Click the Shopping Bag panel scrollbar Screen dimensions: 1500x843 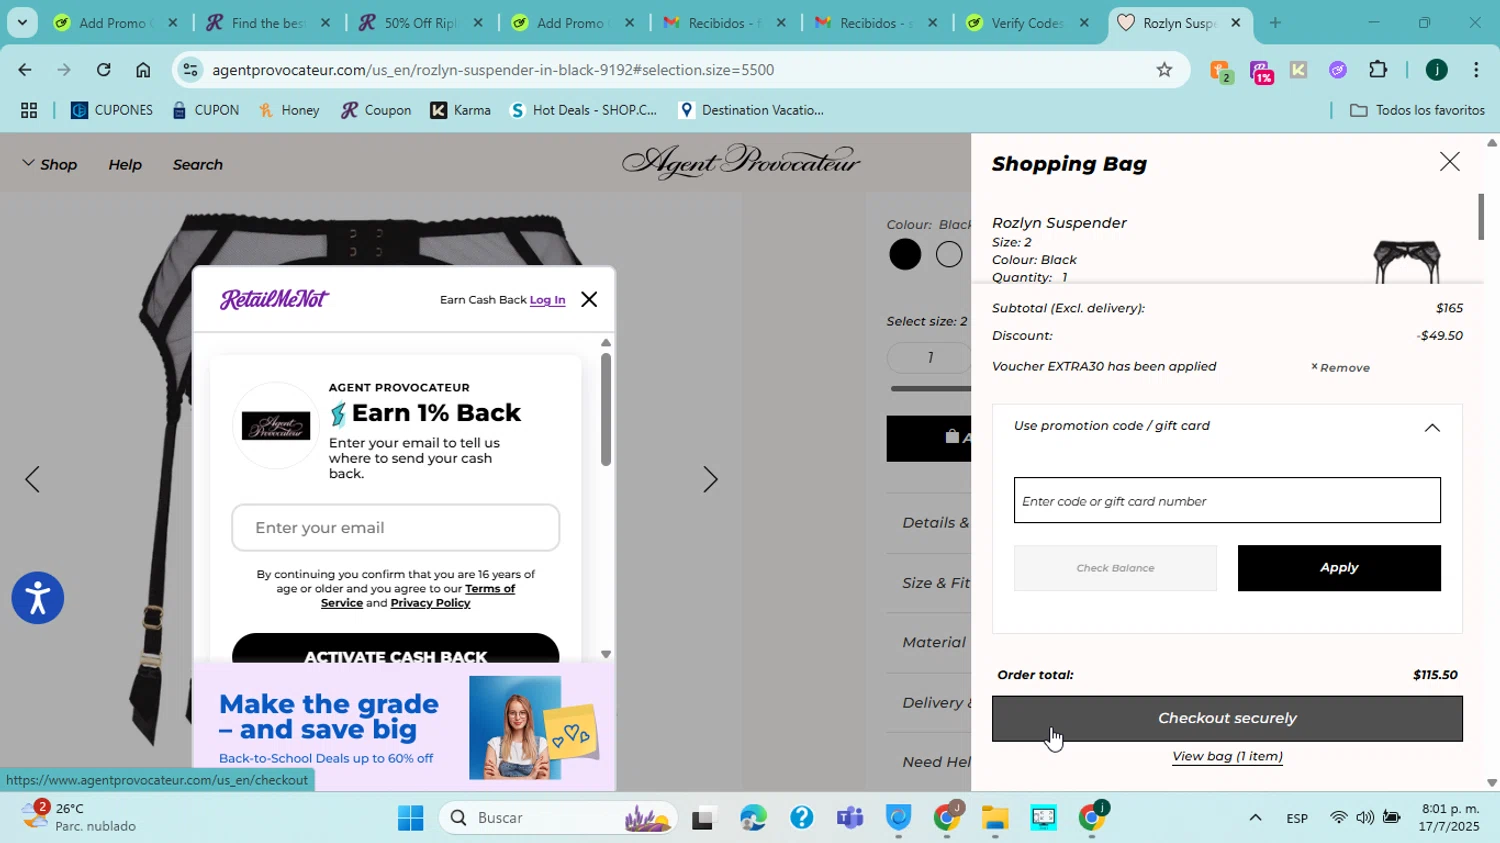[1481, 217]
